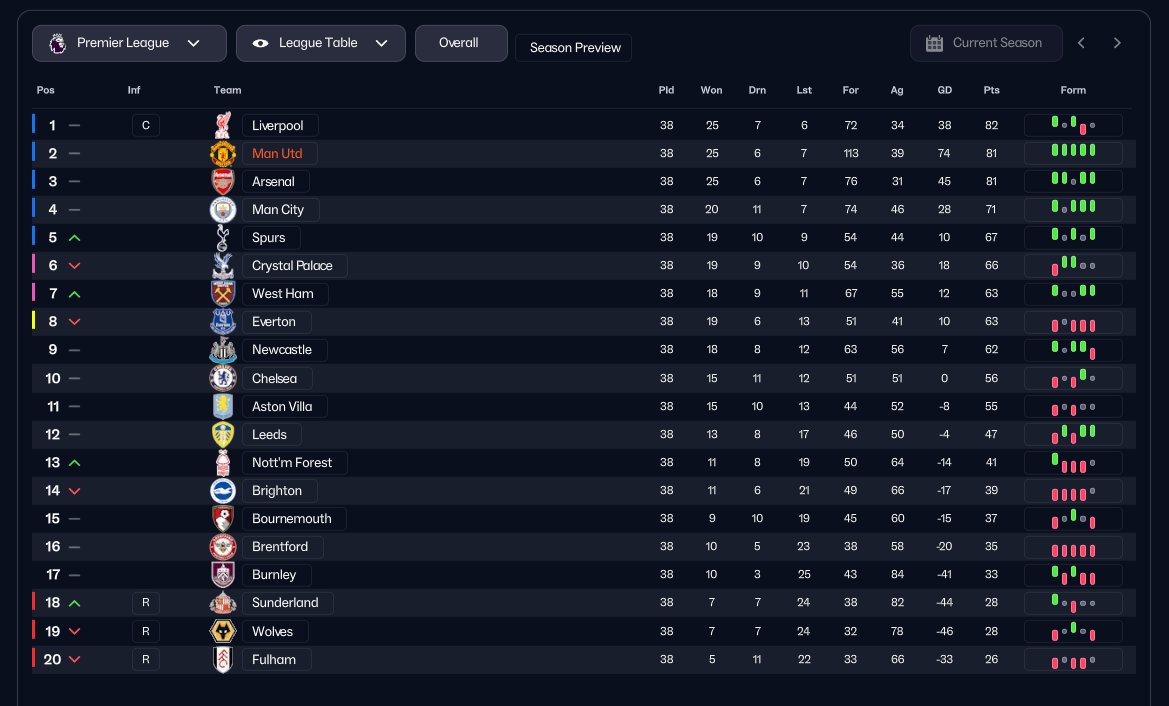Go to the next season arrow

pos(1117,43)
